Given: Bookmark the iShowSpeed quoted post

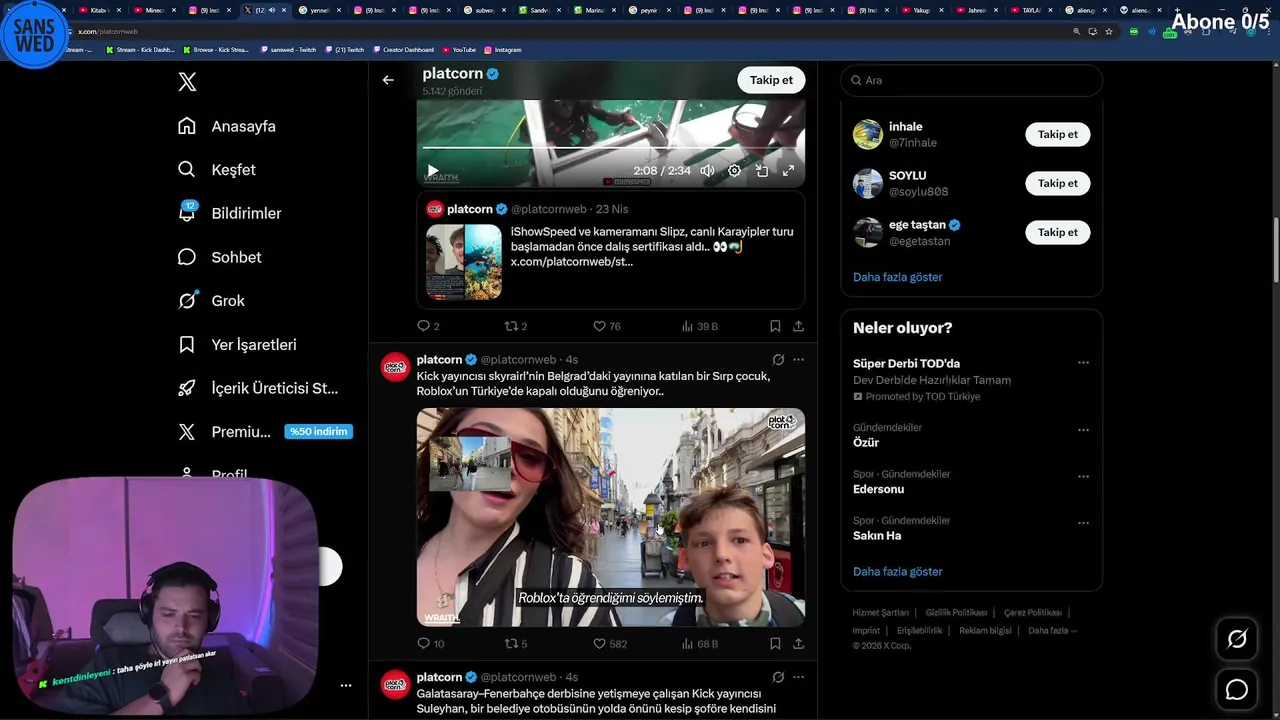Looking at the screenshot, I should click(x=775, y=326).
